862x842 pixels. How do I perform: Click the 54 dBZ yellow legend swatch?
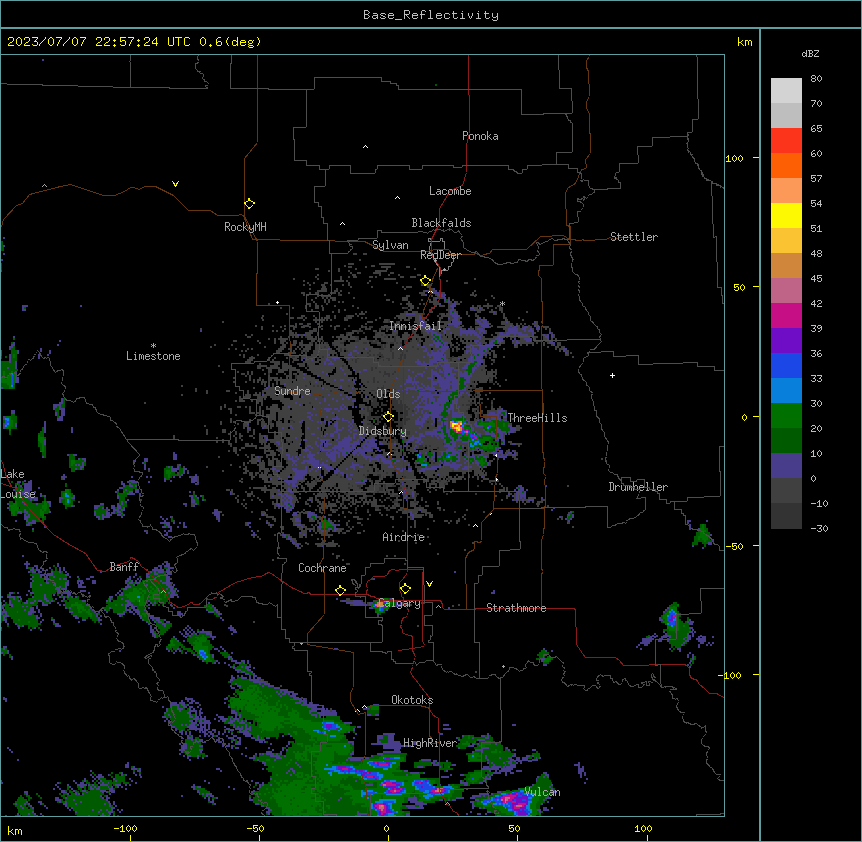pyautogui.click(x=786, y=215)
